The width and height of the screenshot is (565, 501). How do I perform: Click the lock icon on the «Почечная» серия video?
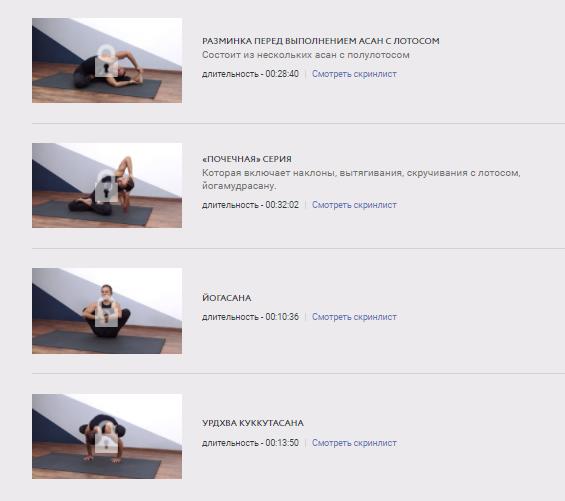coord(106,186)
